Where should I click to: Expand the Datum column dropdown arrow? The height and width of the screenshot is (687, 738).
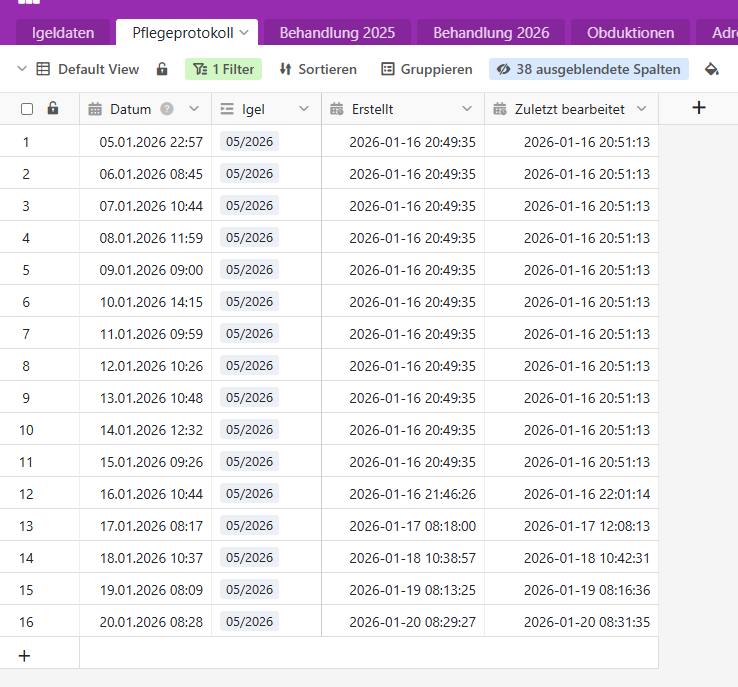pos(194,109)
